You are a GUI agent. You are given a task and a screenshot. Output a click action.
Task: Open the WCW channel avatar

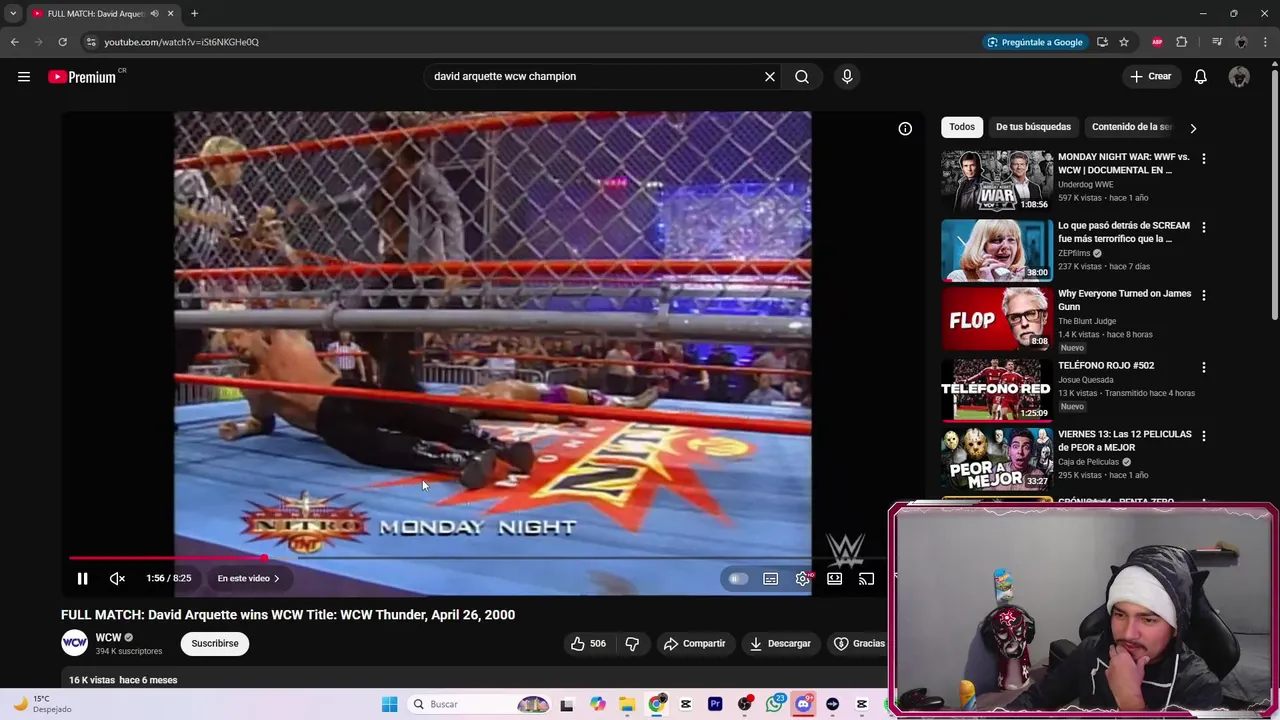click(x=74, y=643)
